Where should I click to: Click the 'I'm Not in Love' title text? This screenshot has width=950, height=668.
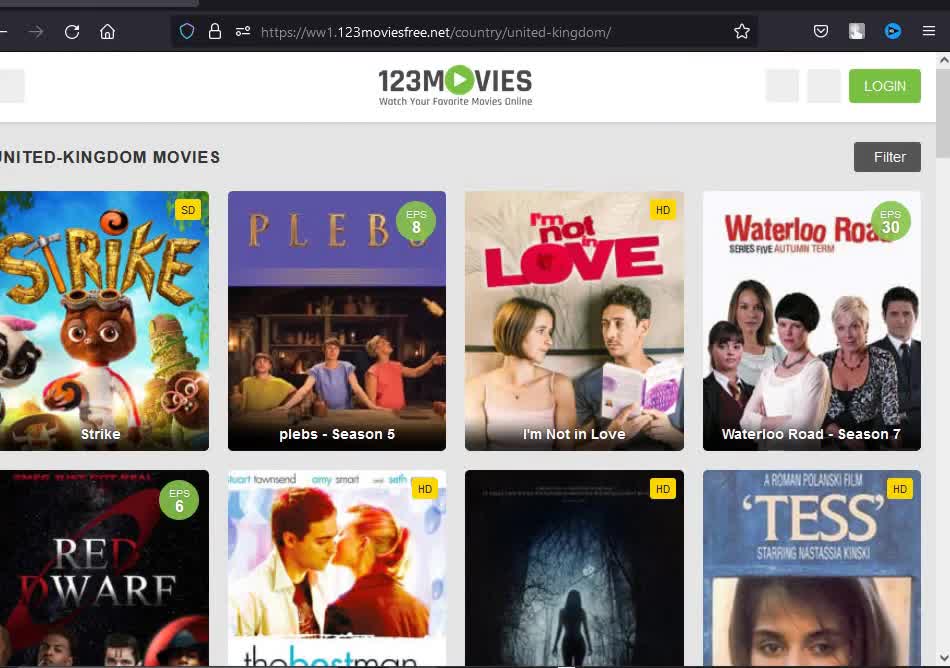click(x=574, y=434)
